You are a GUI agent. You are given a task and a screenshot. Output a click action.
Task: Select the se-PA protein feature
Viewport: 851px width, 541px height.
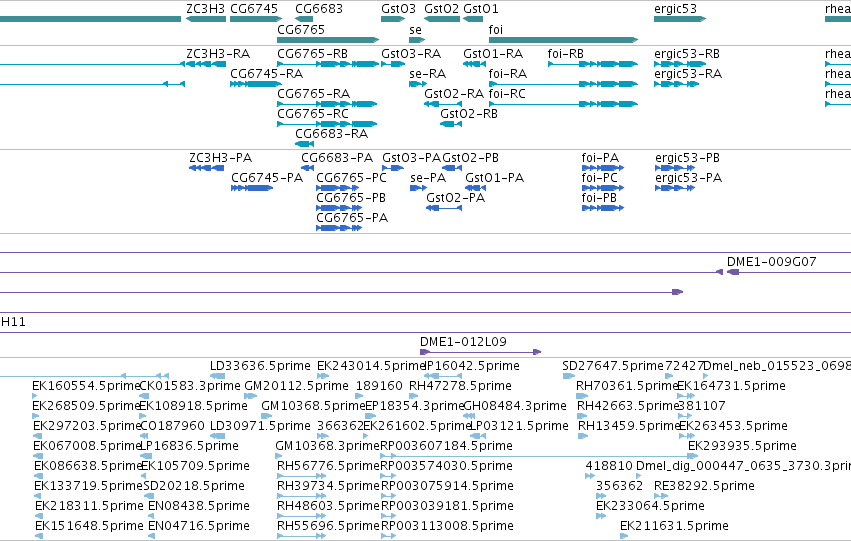click(x=418, y=188)
